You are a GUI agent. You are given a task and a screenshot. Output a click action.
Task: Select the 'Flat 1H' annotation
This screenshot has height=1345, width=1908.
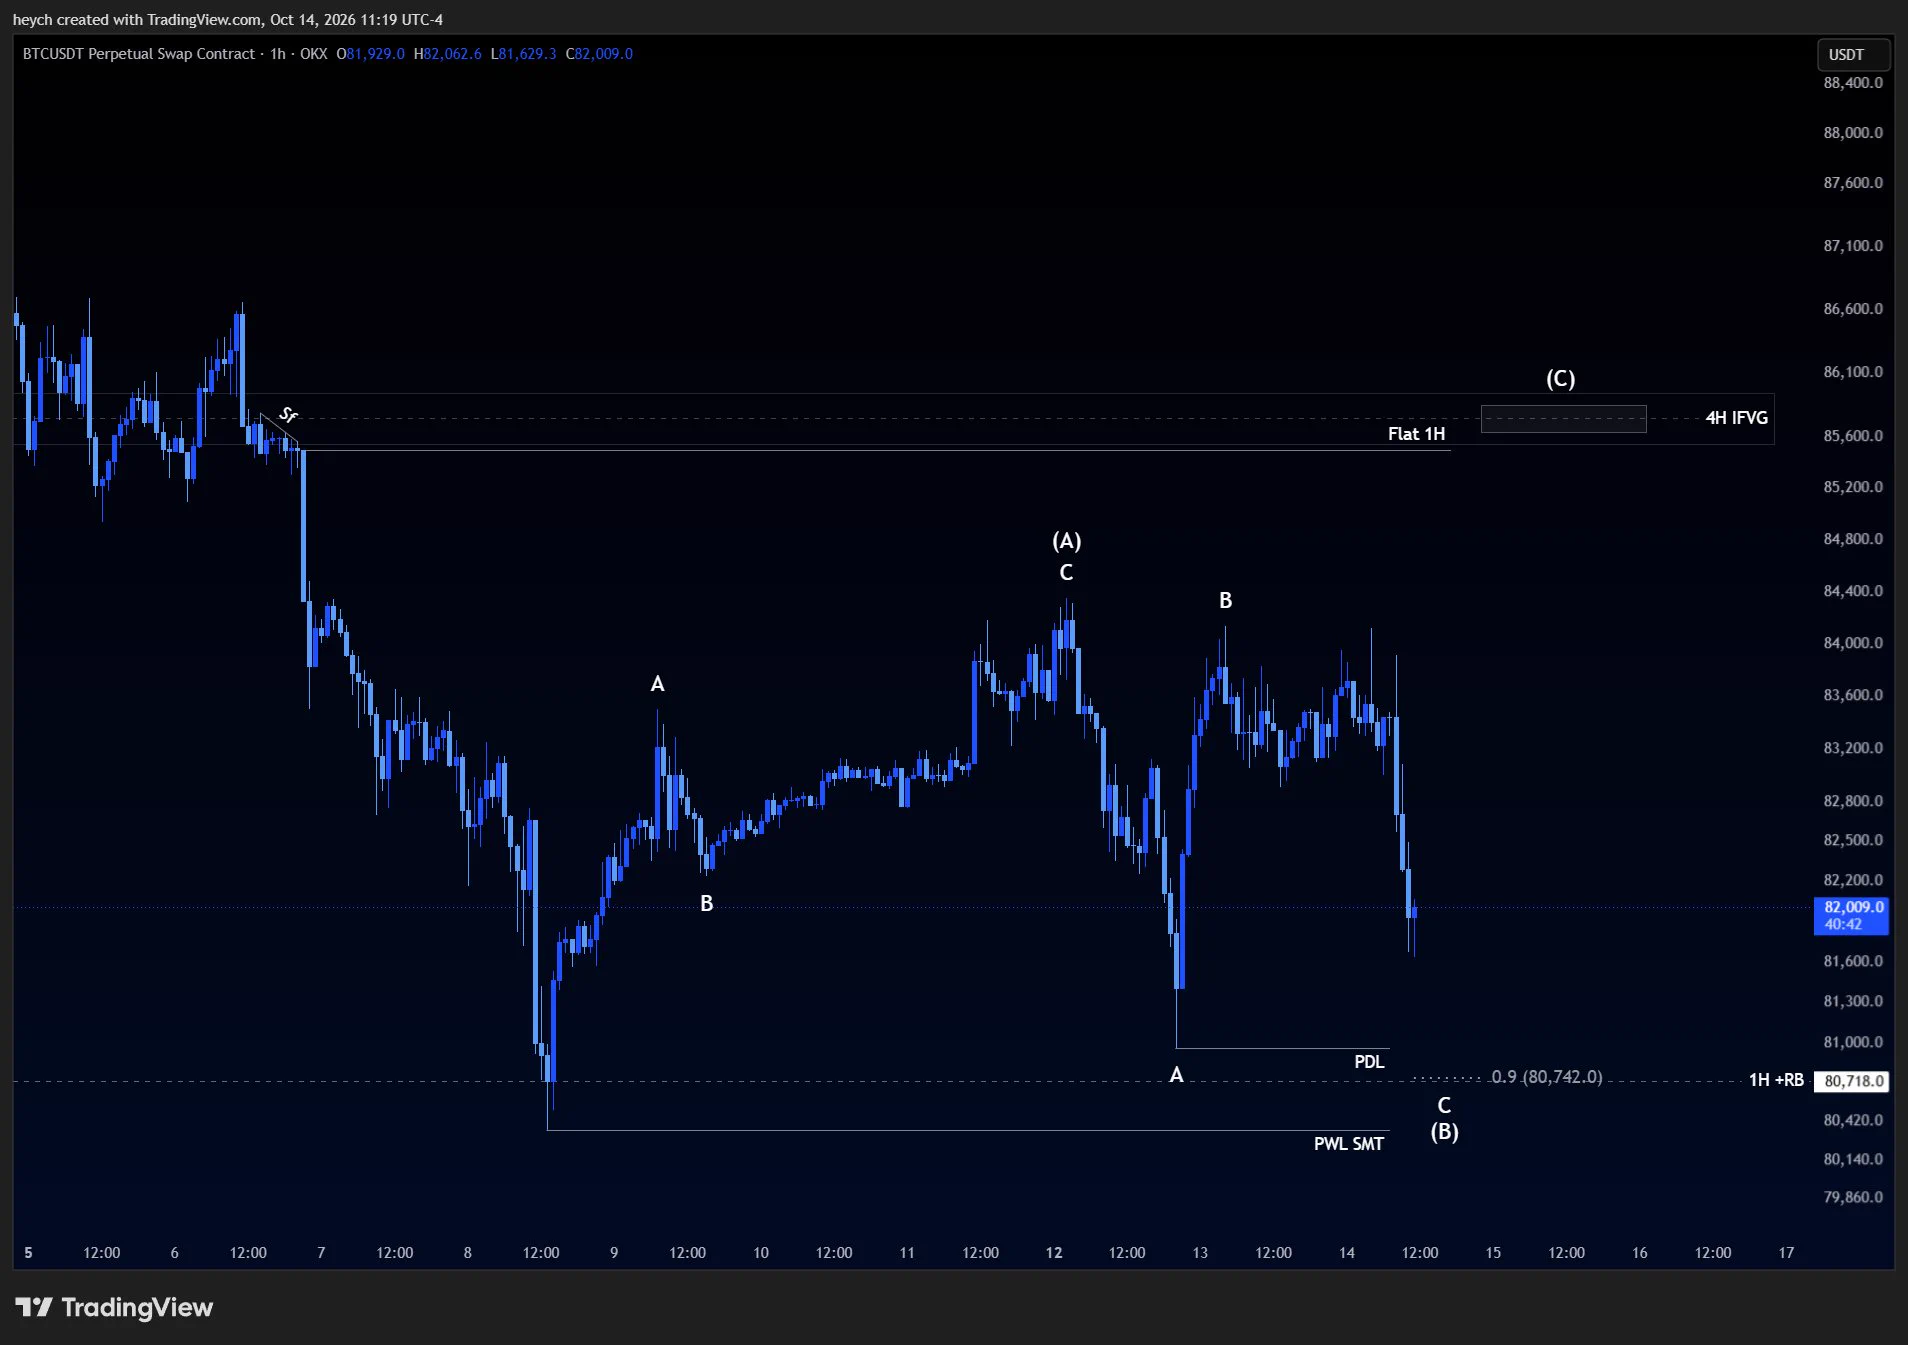[x=1416, y=434]
